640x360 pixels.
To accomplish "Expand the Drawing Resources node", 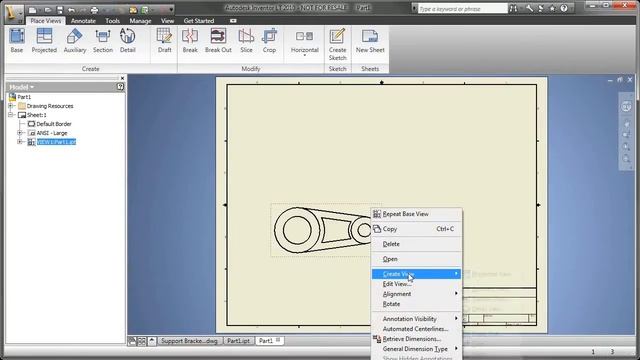I will (x=11, y=106).
